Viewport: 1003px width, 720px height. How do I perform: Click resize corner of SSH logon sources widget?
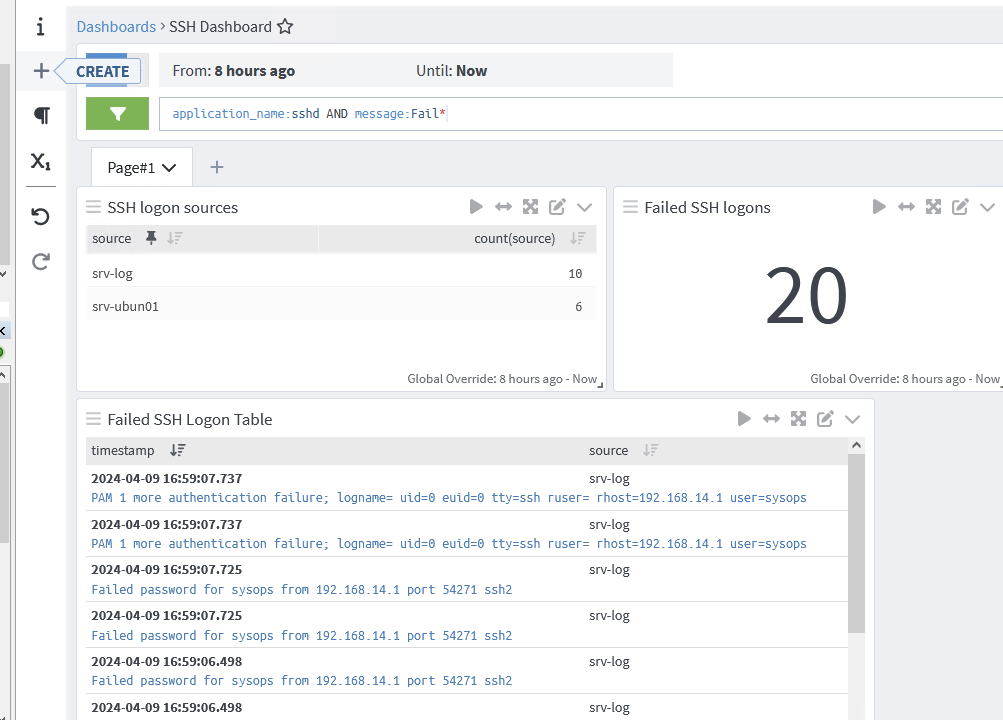click(601, 385)
